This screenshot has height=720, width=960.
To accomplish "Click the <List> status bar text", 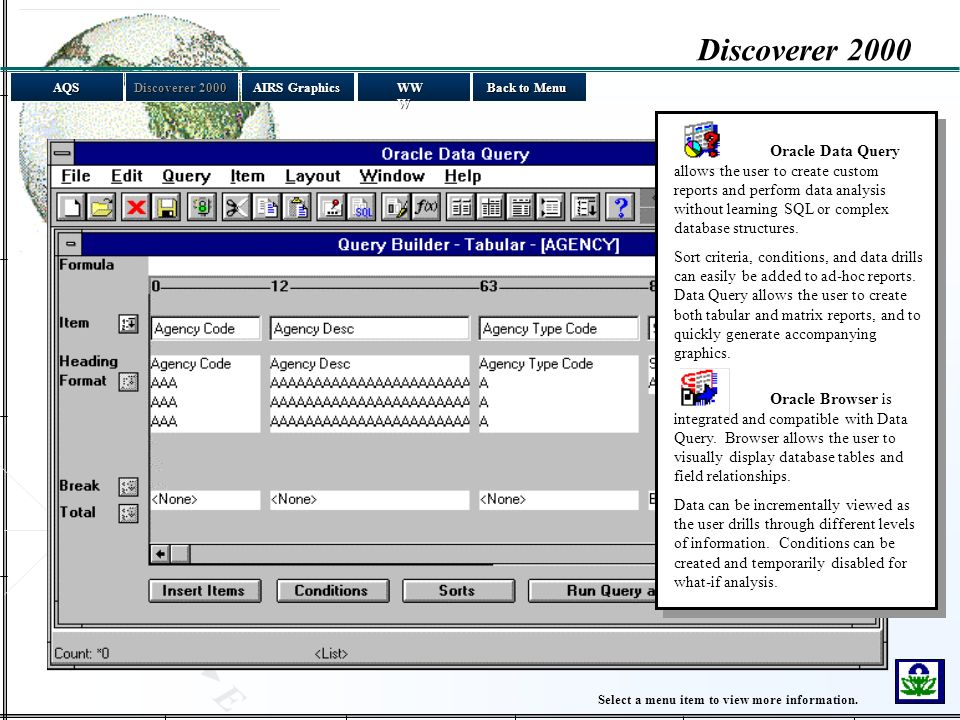I will point(331,654).
